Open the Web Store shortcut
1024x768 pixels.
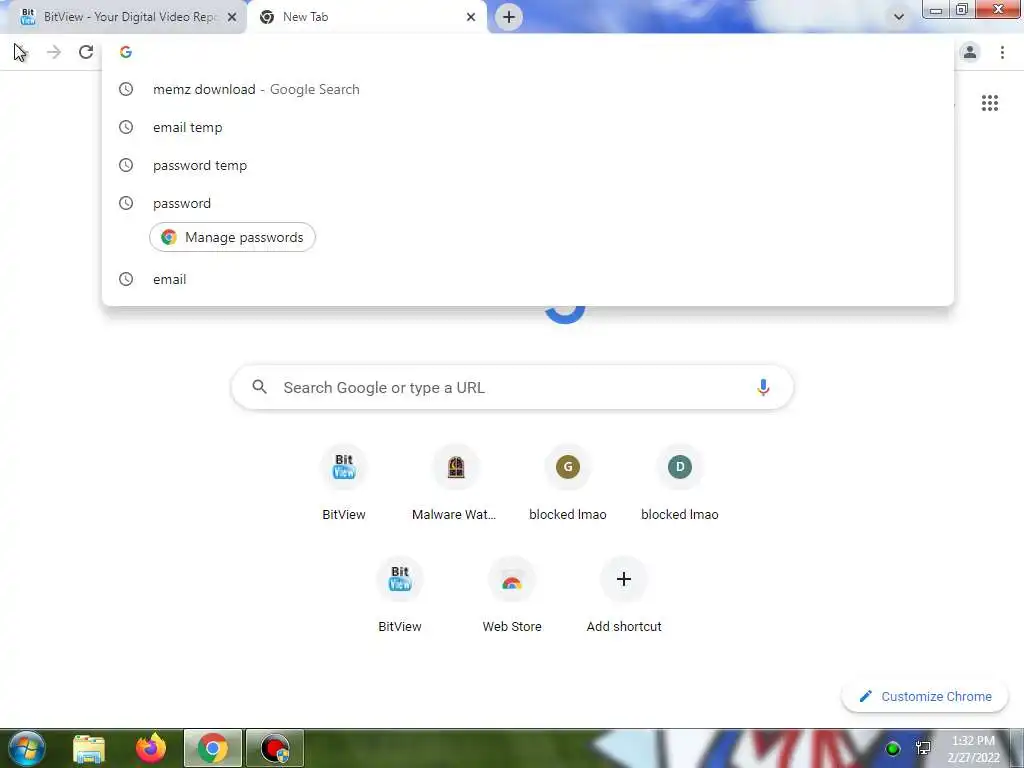click(511, 595)
